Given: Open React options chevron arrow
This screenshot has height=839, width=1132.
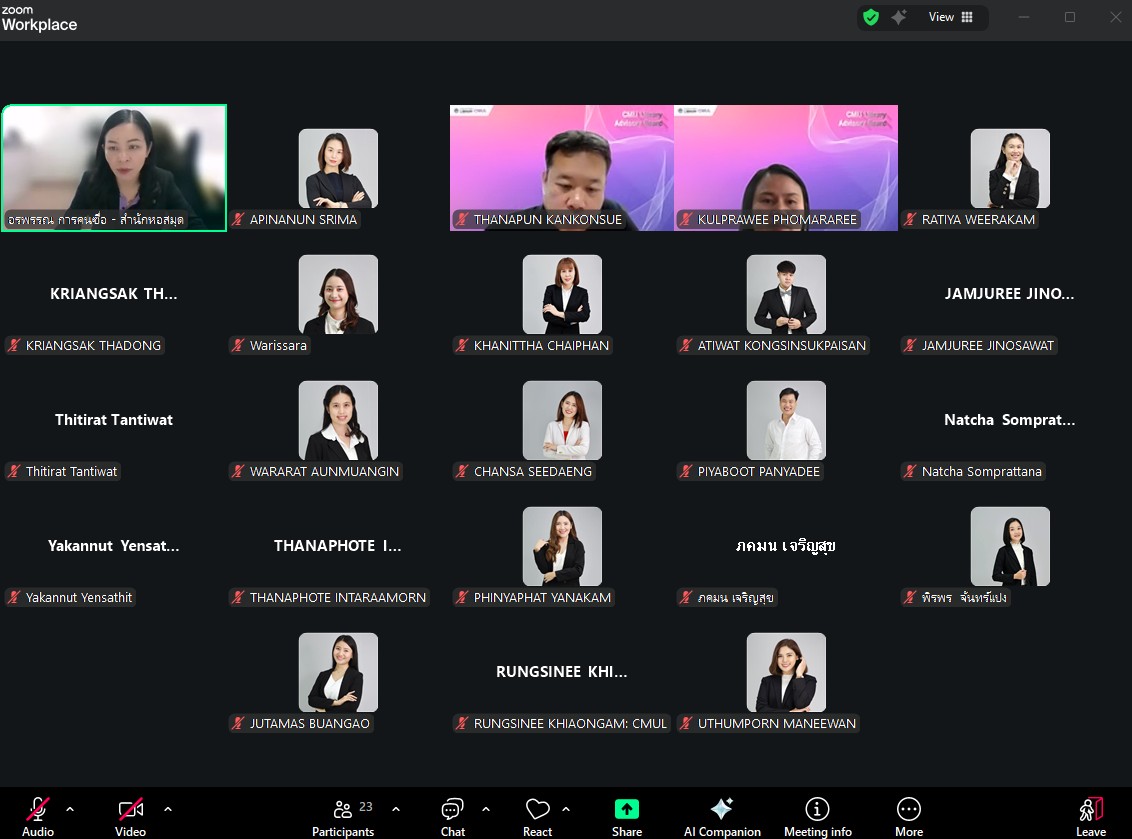Looking at the screenshot, I should pyautogui.click(x=566, y=808).
